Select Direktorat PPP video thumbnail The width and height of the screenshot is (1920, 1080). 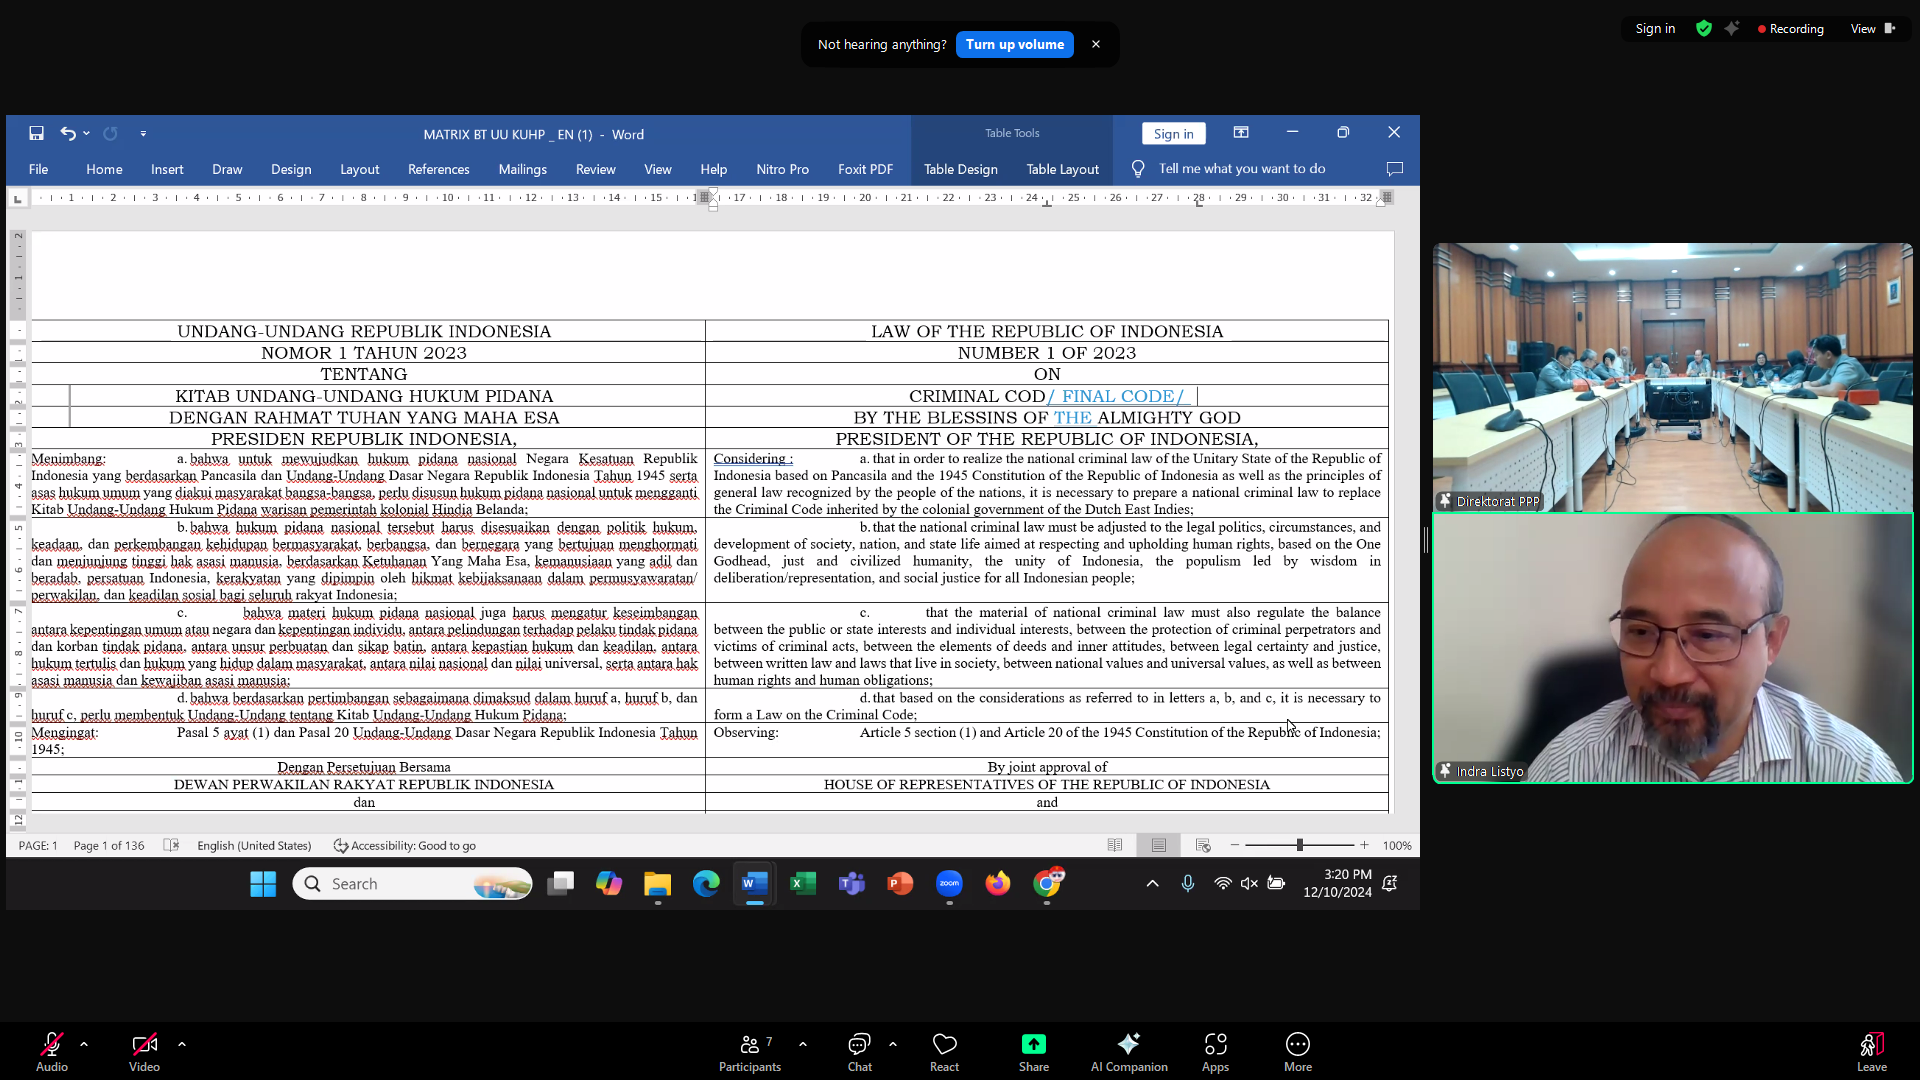(x=1672, y=377)
